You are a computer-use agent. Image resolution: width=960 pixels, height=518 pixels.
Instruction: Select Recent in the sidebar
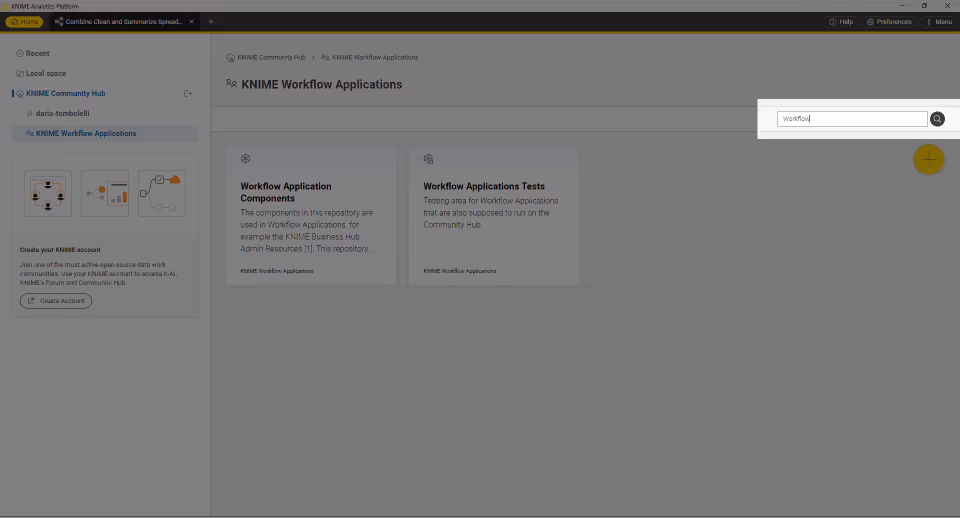[37, 53]
